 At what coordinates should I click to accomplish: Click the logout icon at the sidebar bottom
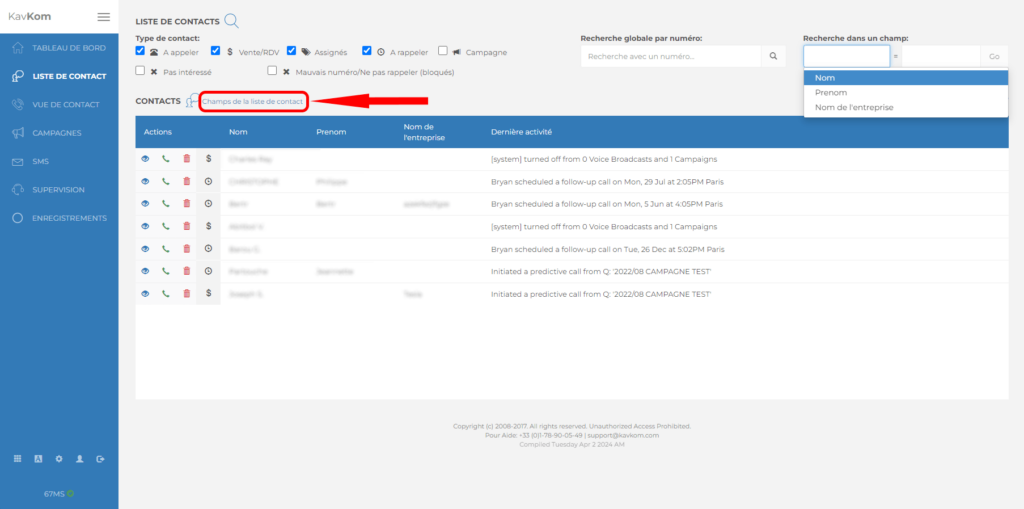click(100, 459)
